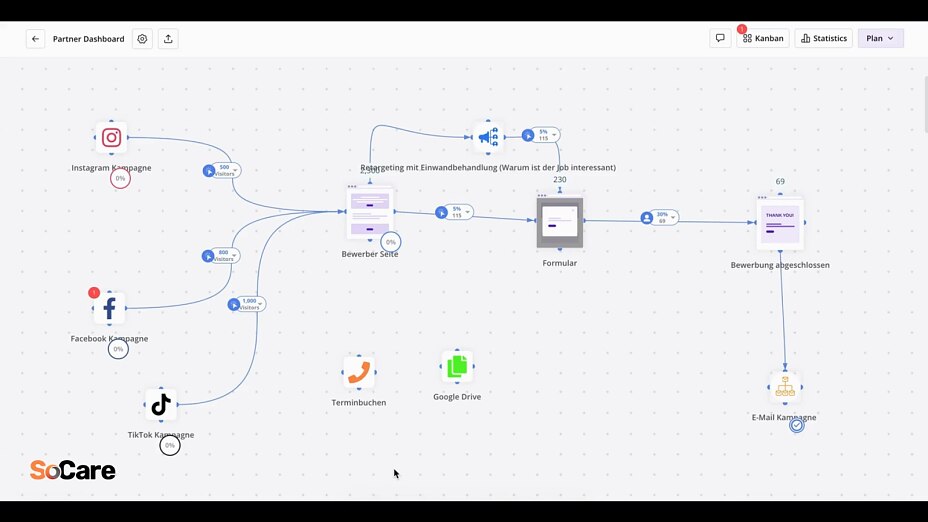Expand the 800 Visitors connection dropdown
This screenshot has width=928, height=522.
pos(234,256)
